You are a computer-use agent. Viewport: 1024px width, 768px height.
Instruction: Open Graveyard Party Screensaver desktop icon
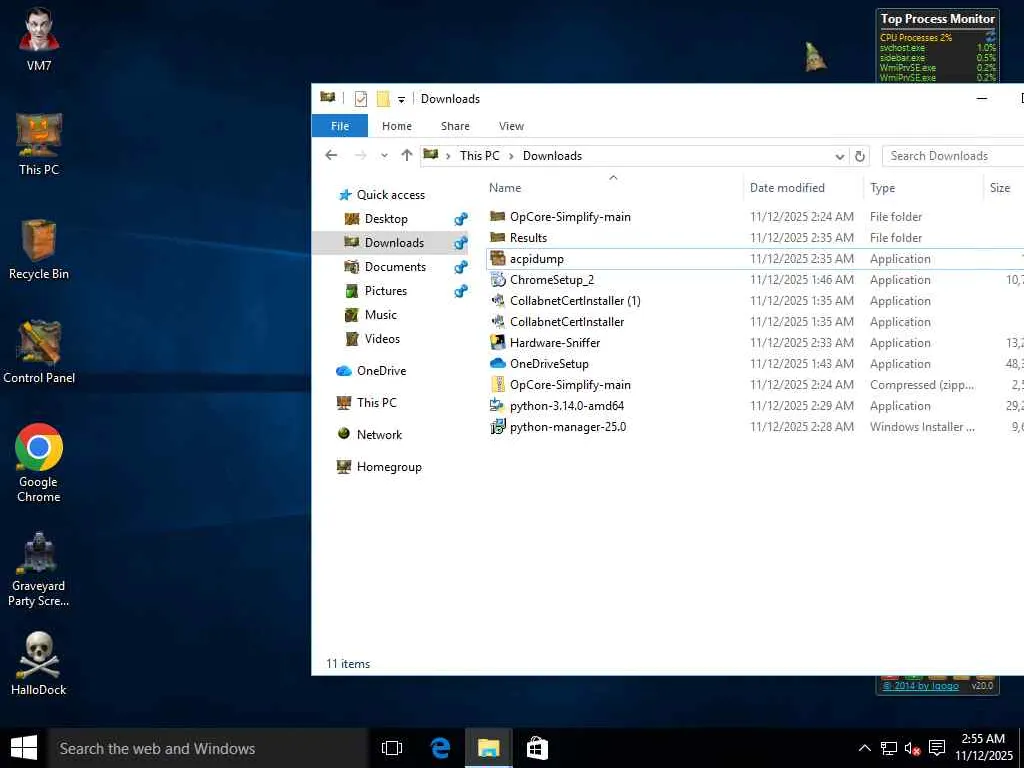pyautogui.click(x=38, y=554)
